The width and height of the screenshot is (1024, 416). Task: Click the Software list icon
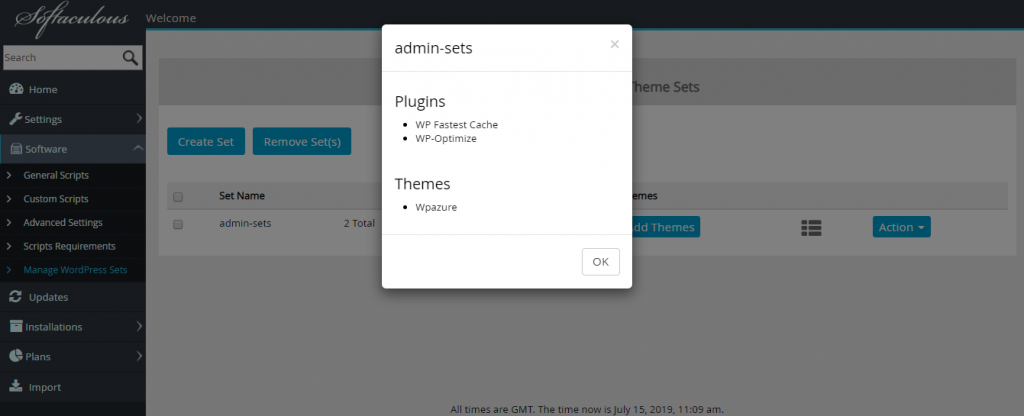tap(16, 149)
